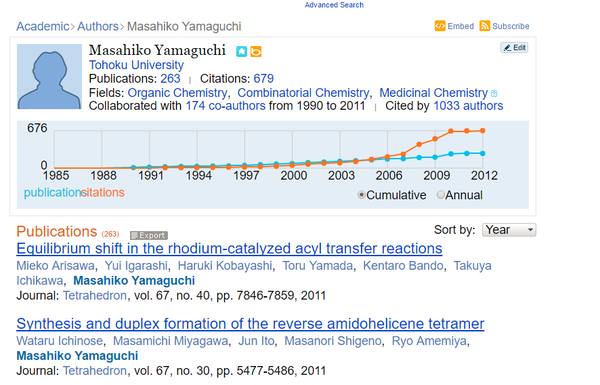600x385 pixels.
Task: Click the small icon after Medicinal Chemistry
Action: [494, 93]
